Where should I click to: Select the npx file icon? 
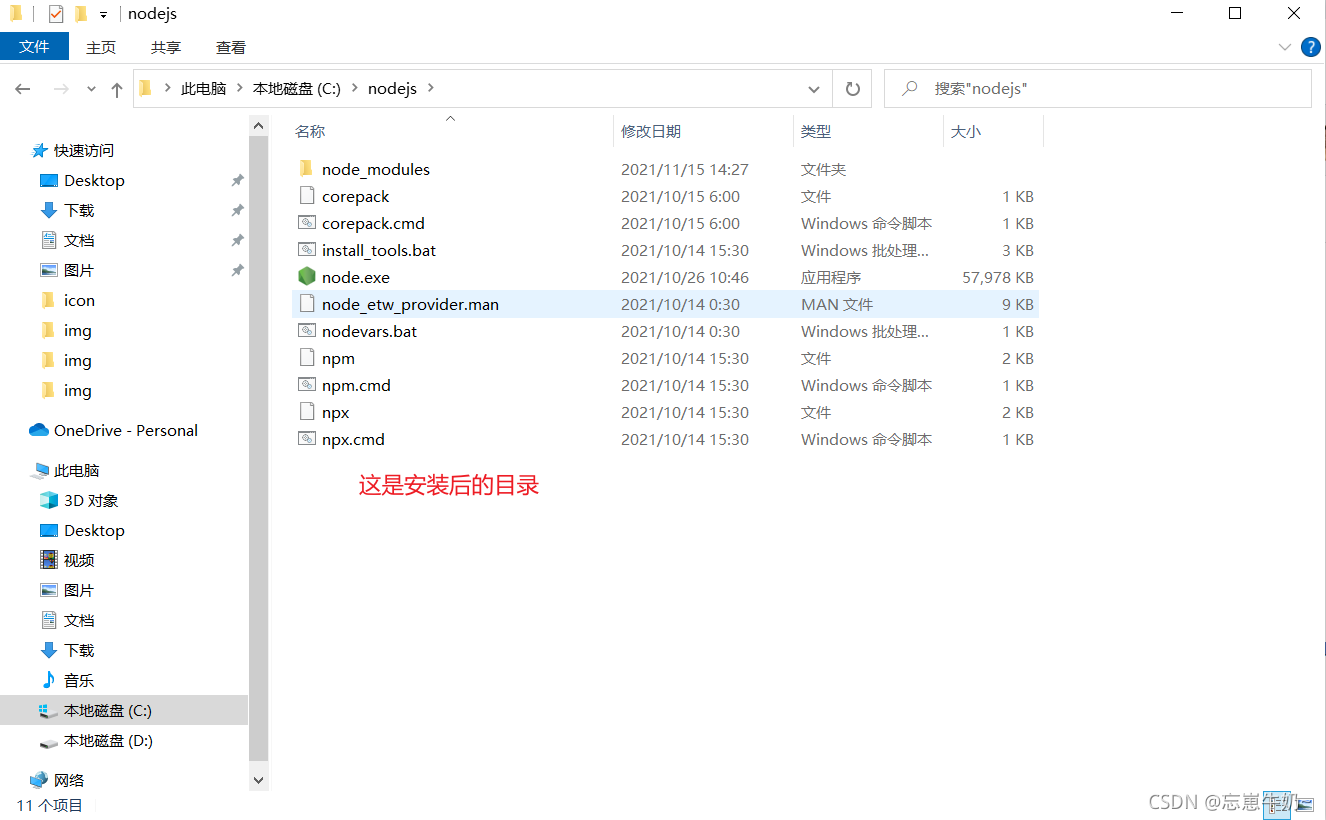click(x=306, y=412)
